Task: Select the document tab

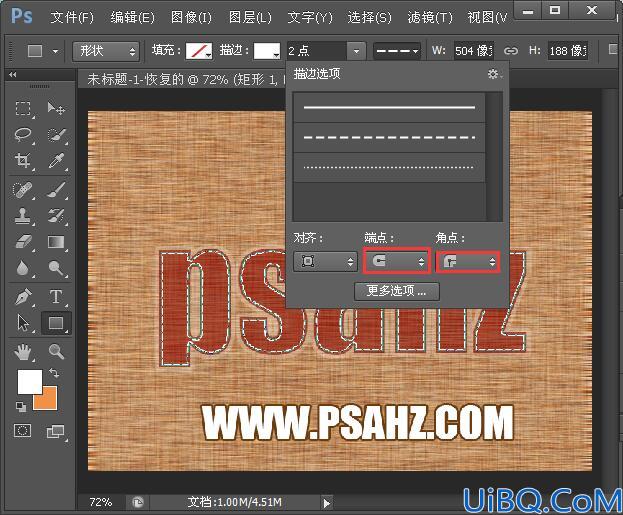Action: click(x=183, y=79)
